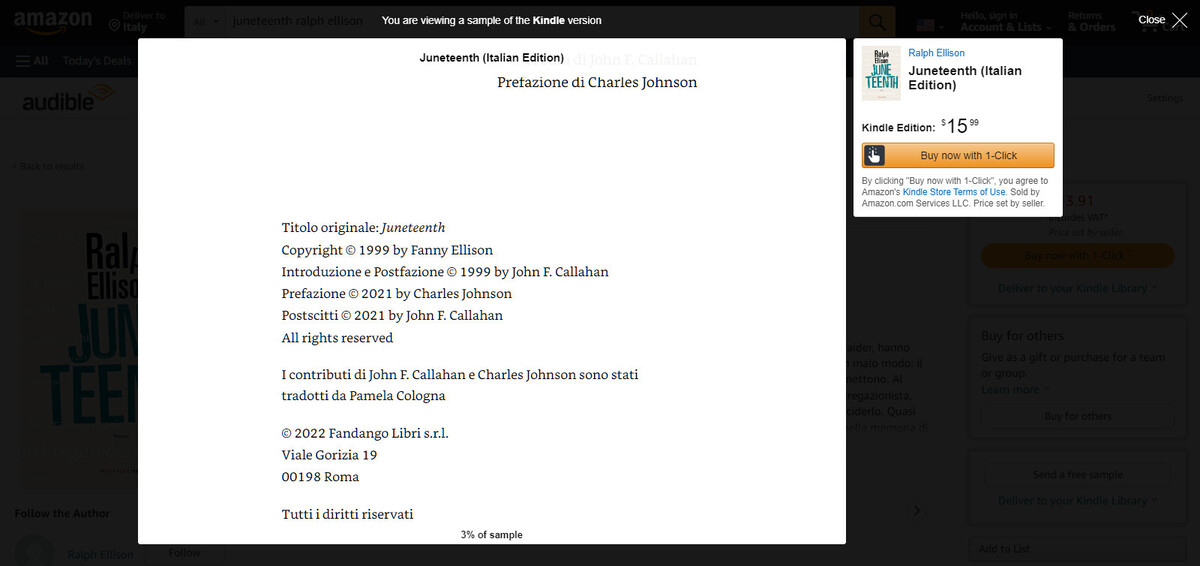
Task: Click the Buy for others button
Action: click(x=1078, y=416)
